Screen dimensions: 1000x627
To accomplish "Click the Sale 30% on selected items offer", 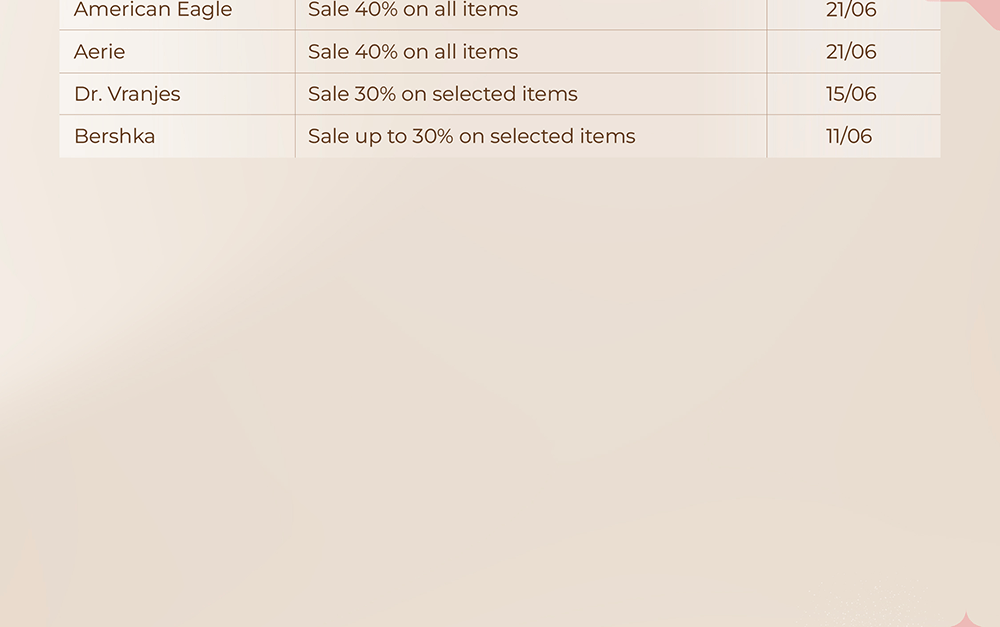I will [x=443, y=94].
